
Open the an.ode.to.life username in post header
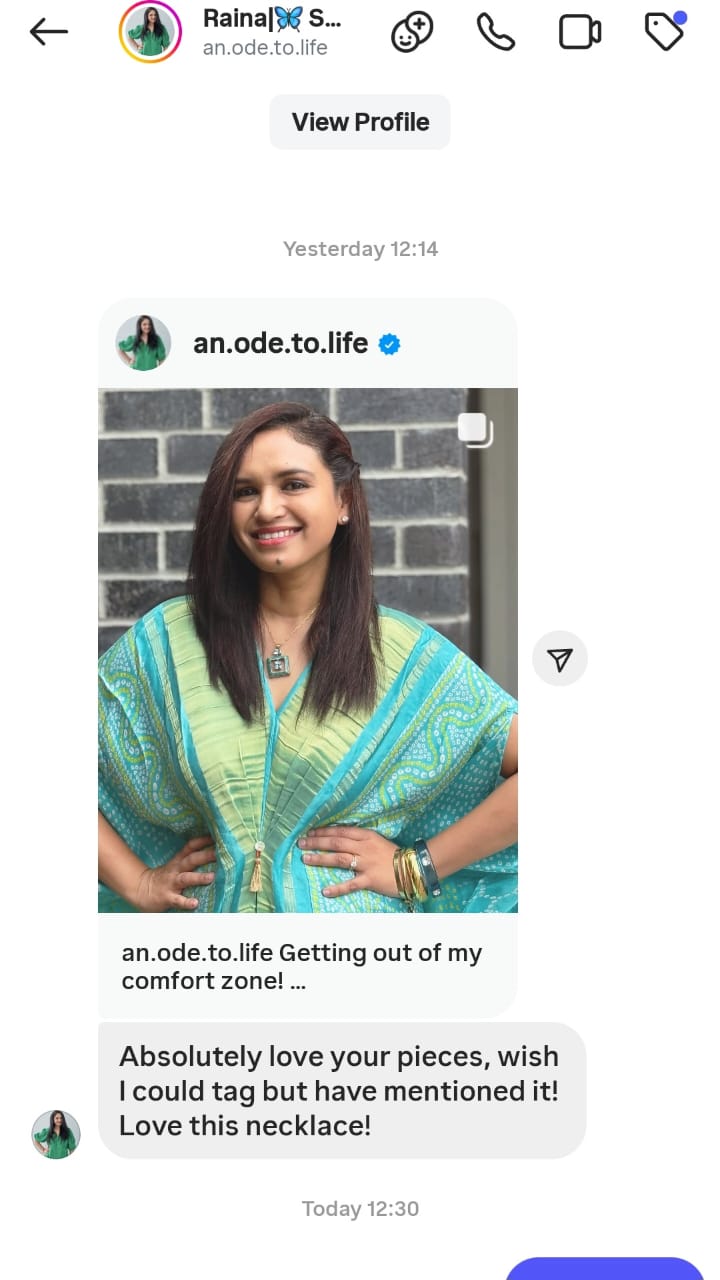[280, 343]
